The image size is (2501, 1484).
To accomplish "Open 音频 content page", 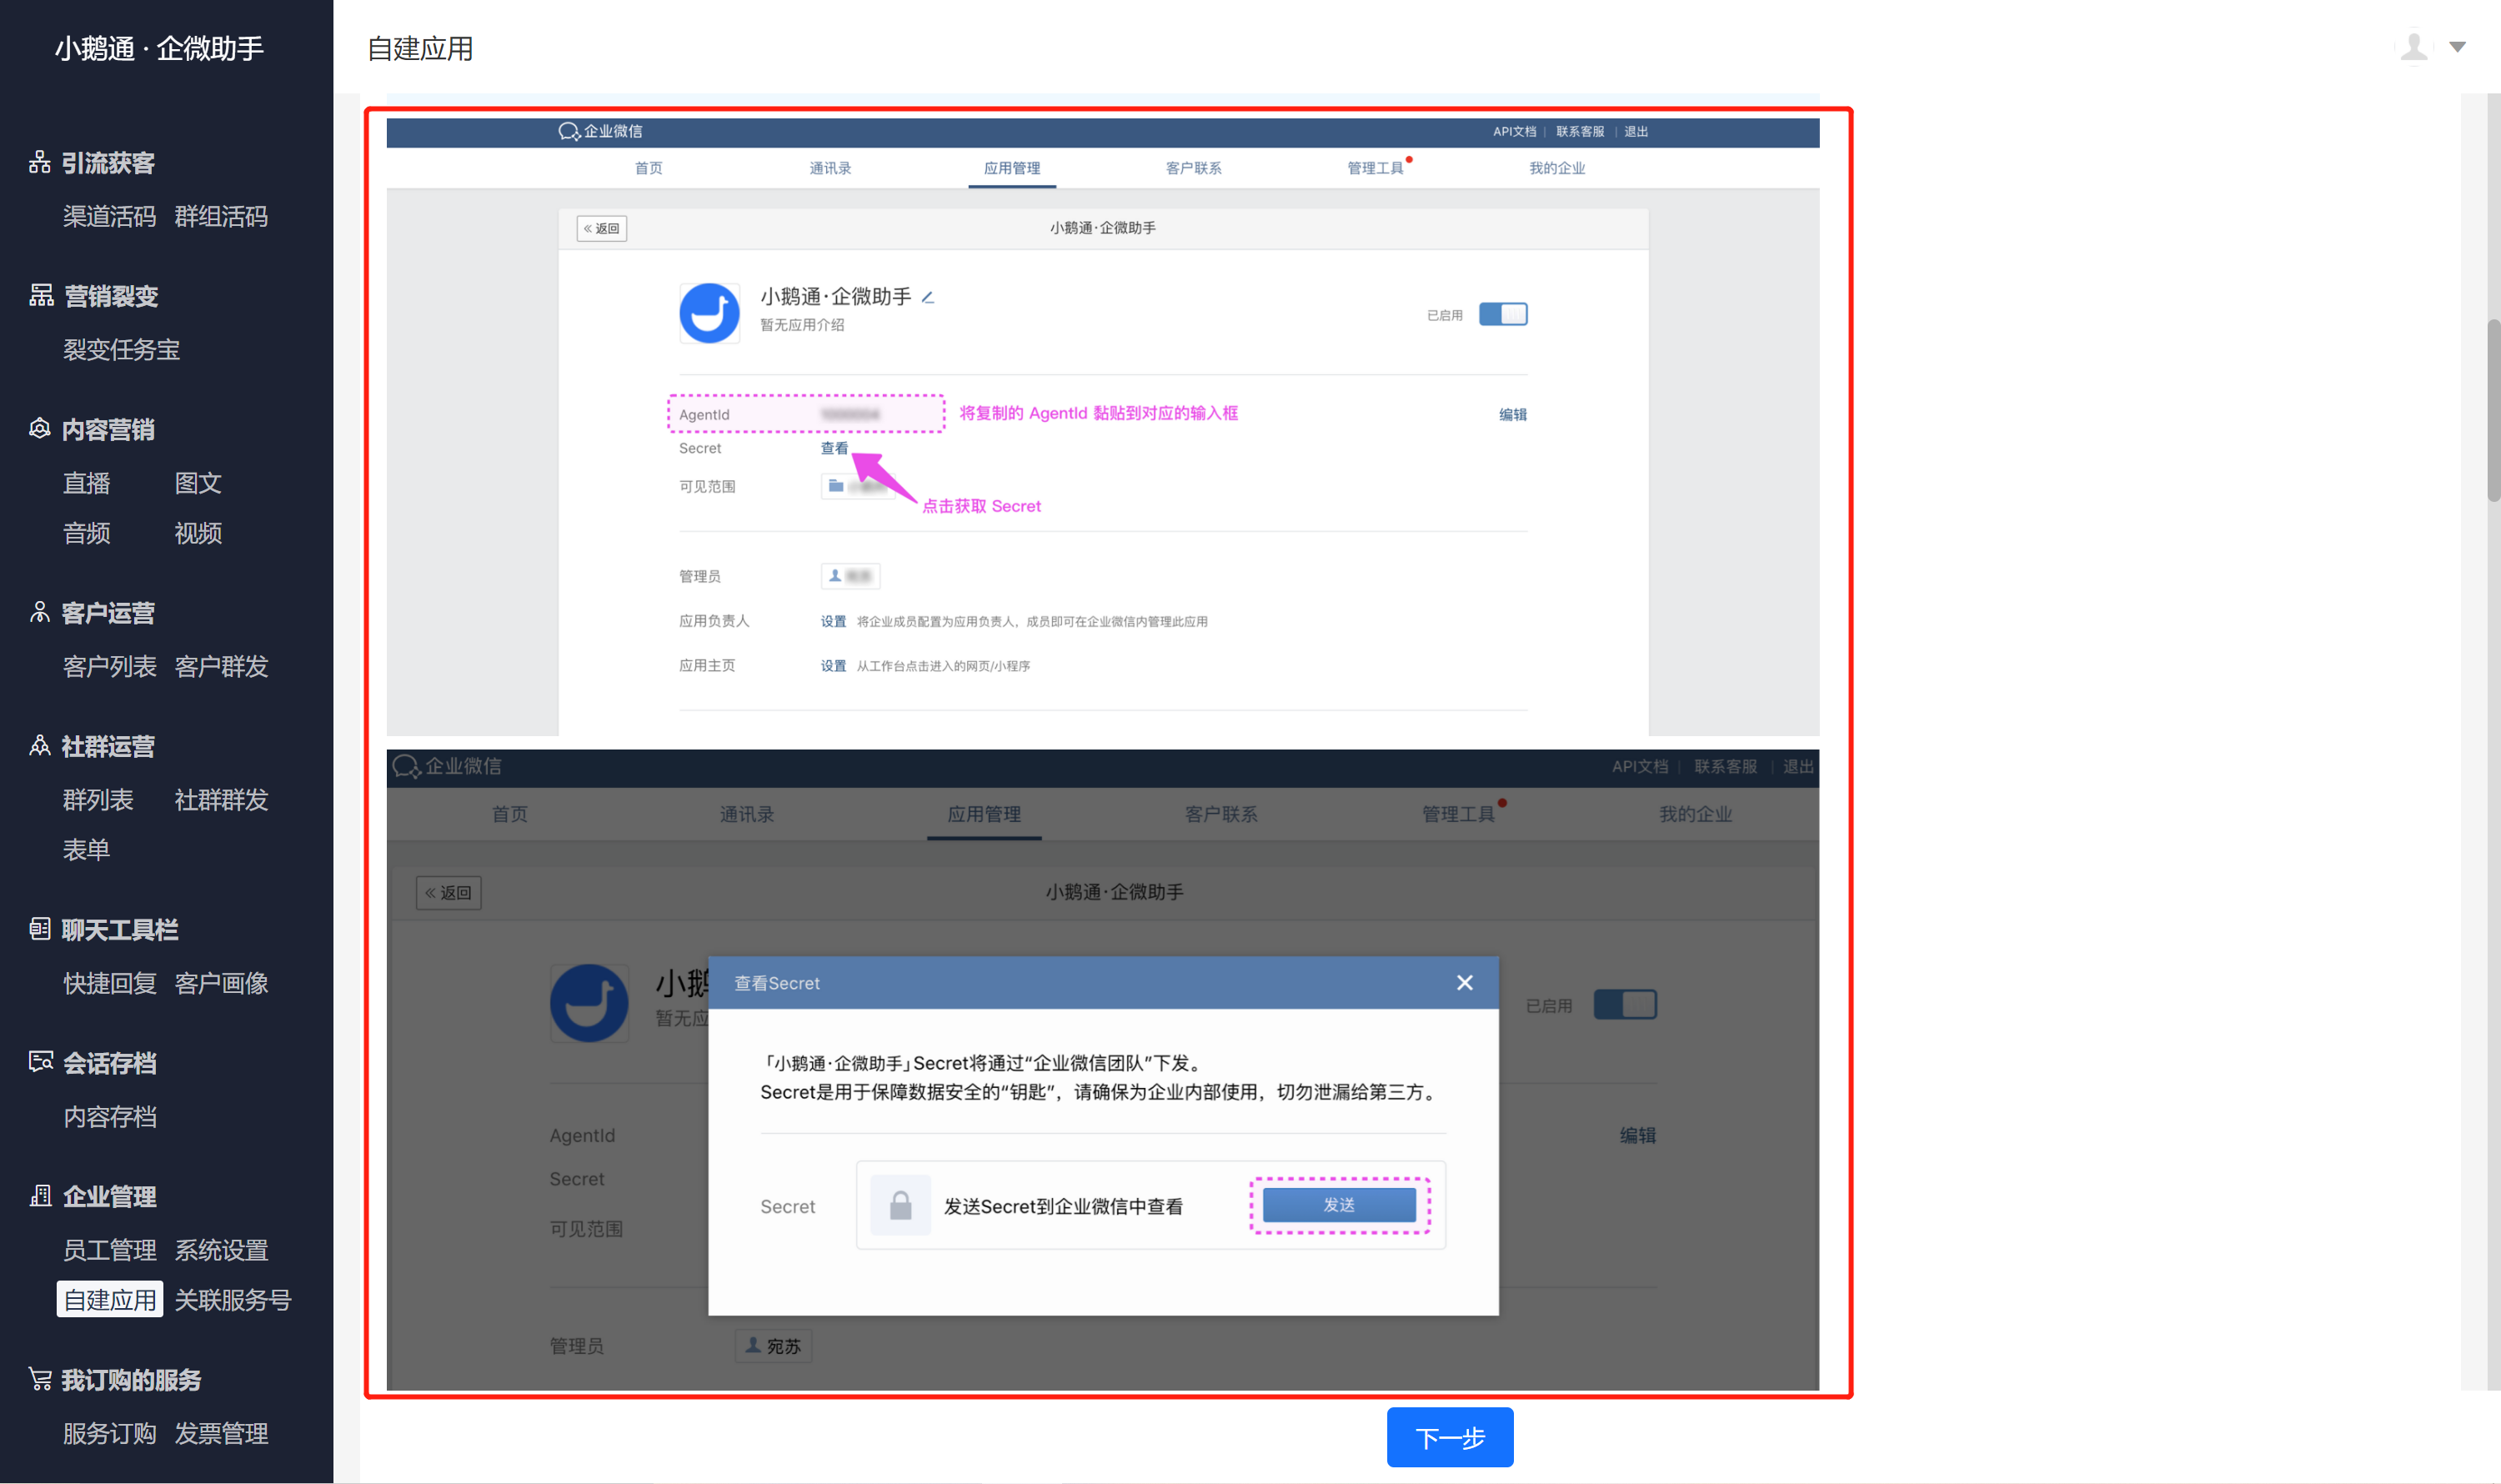I will point(87,533).
